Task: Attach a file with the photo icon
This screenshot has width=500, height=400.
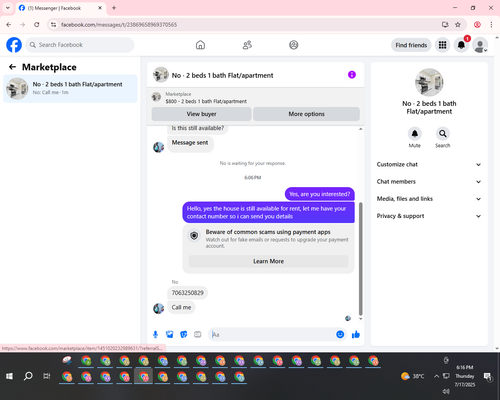Action: tap(170, 334)
